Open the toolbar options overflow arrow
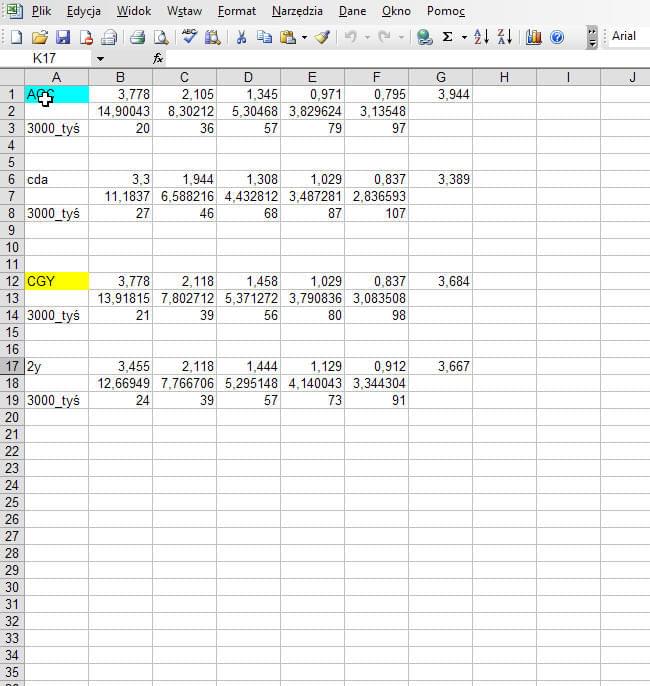650x686 pixels. tap(592, 37)
